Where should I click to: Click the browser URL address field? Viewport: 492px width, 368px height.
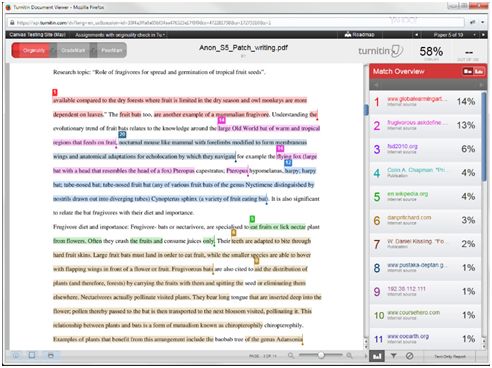pos(237,23)
